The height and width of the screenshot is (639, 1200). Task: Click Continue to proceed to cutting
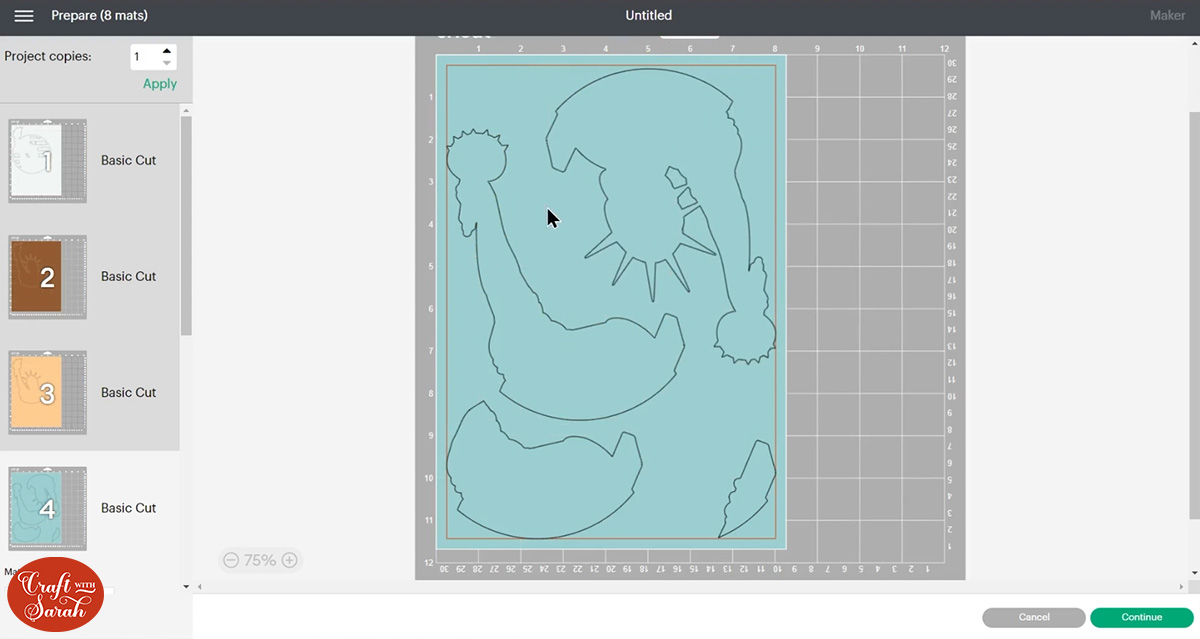pos(1142,617)
